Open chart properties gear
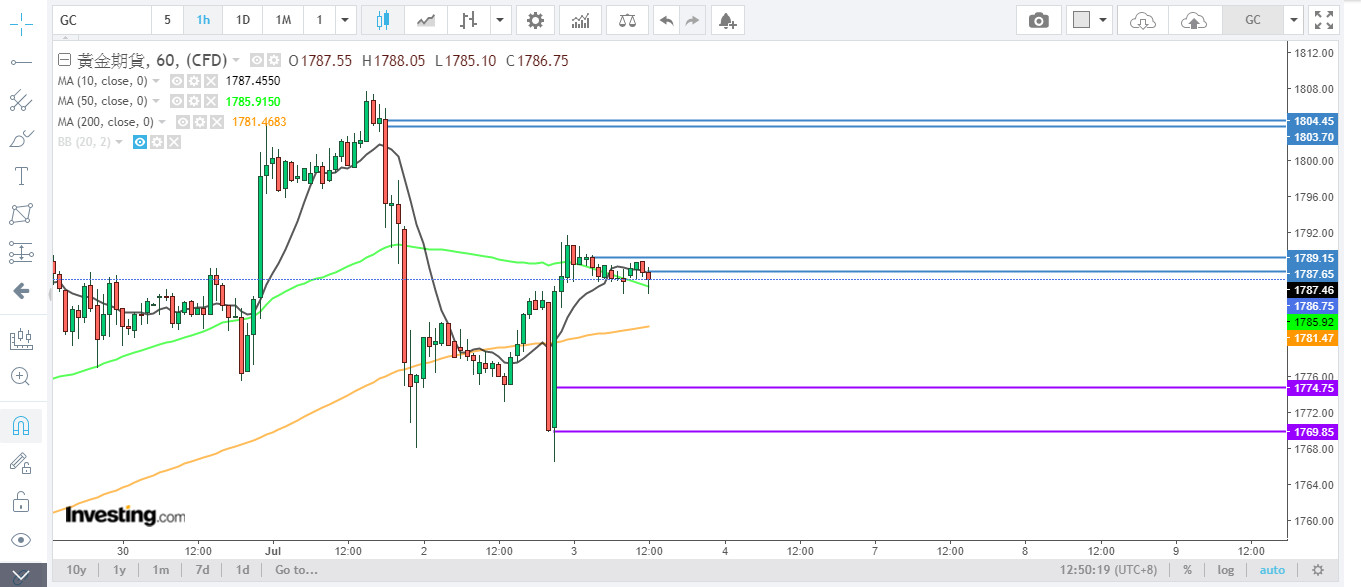Image resolution: width=1361 pixels, height=587 pixels. (x=536, y=20)
